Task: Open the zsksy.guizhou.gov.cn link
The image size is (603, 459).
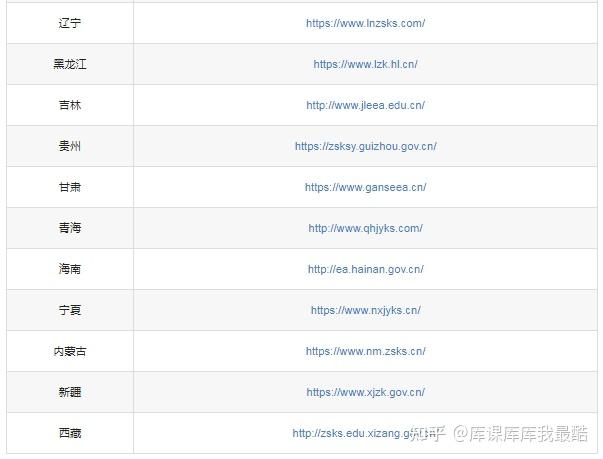Action: (365, 146)
